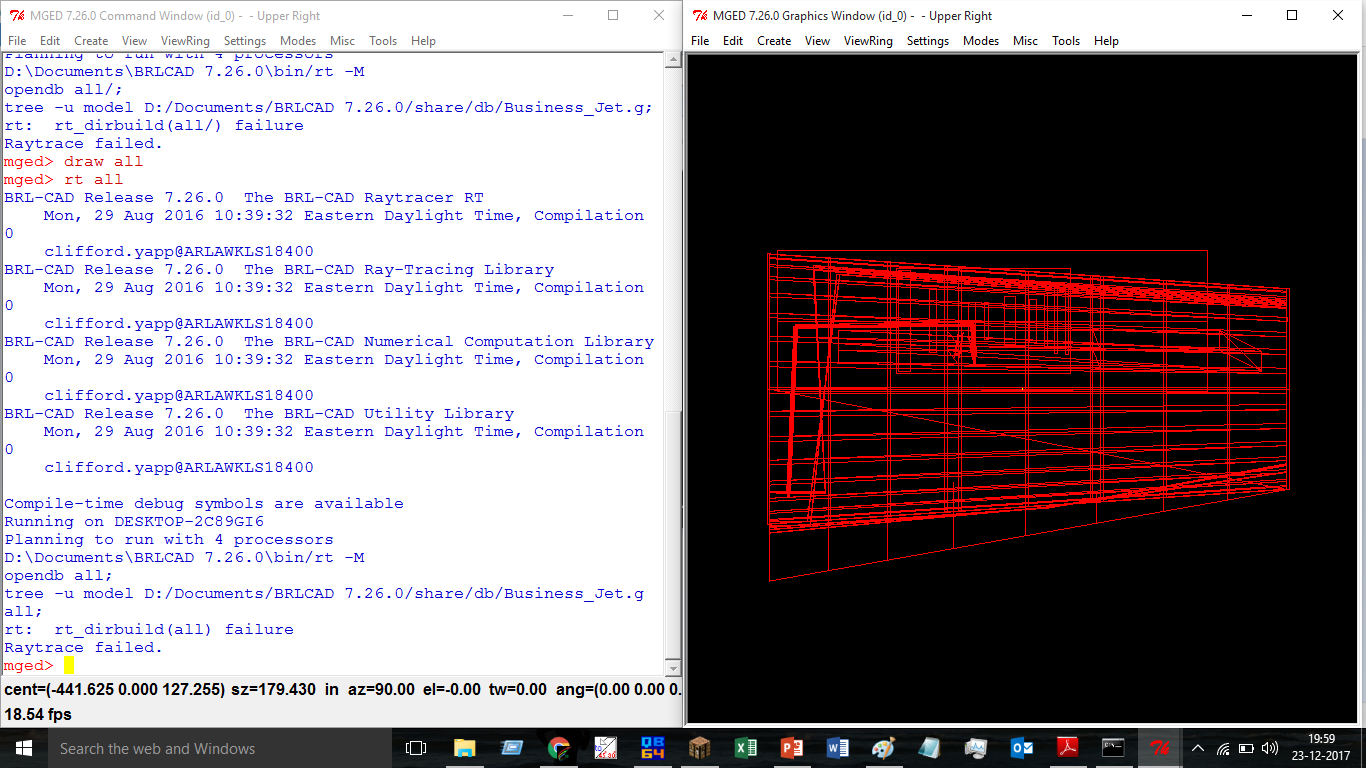Open the Windows Start menu
The image size is (1368, 768).
(23, 748)
